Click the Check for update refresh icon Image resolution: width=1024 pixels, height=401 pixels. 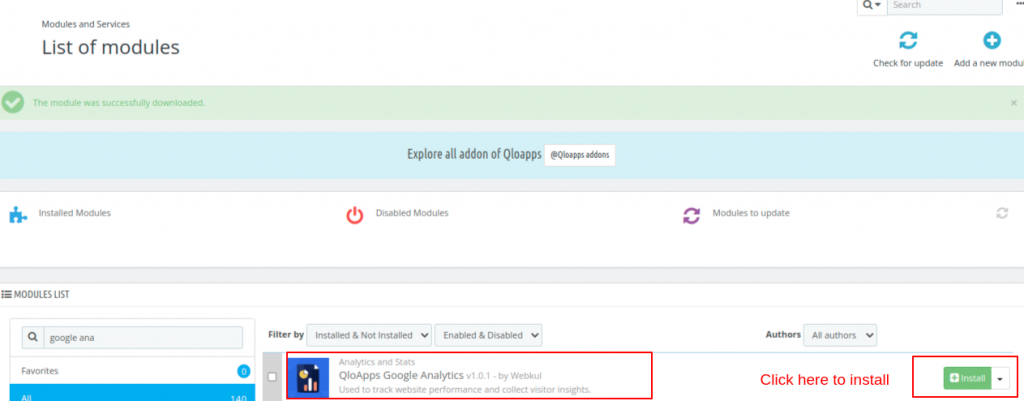908,40
